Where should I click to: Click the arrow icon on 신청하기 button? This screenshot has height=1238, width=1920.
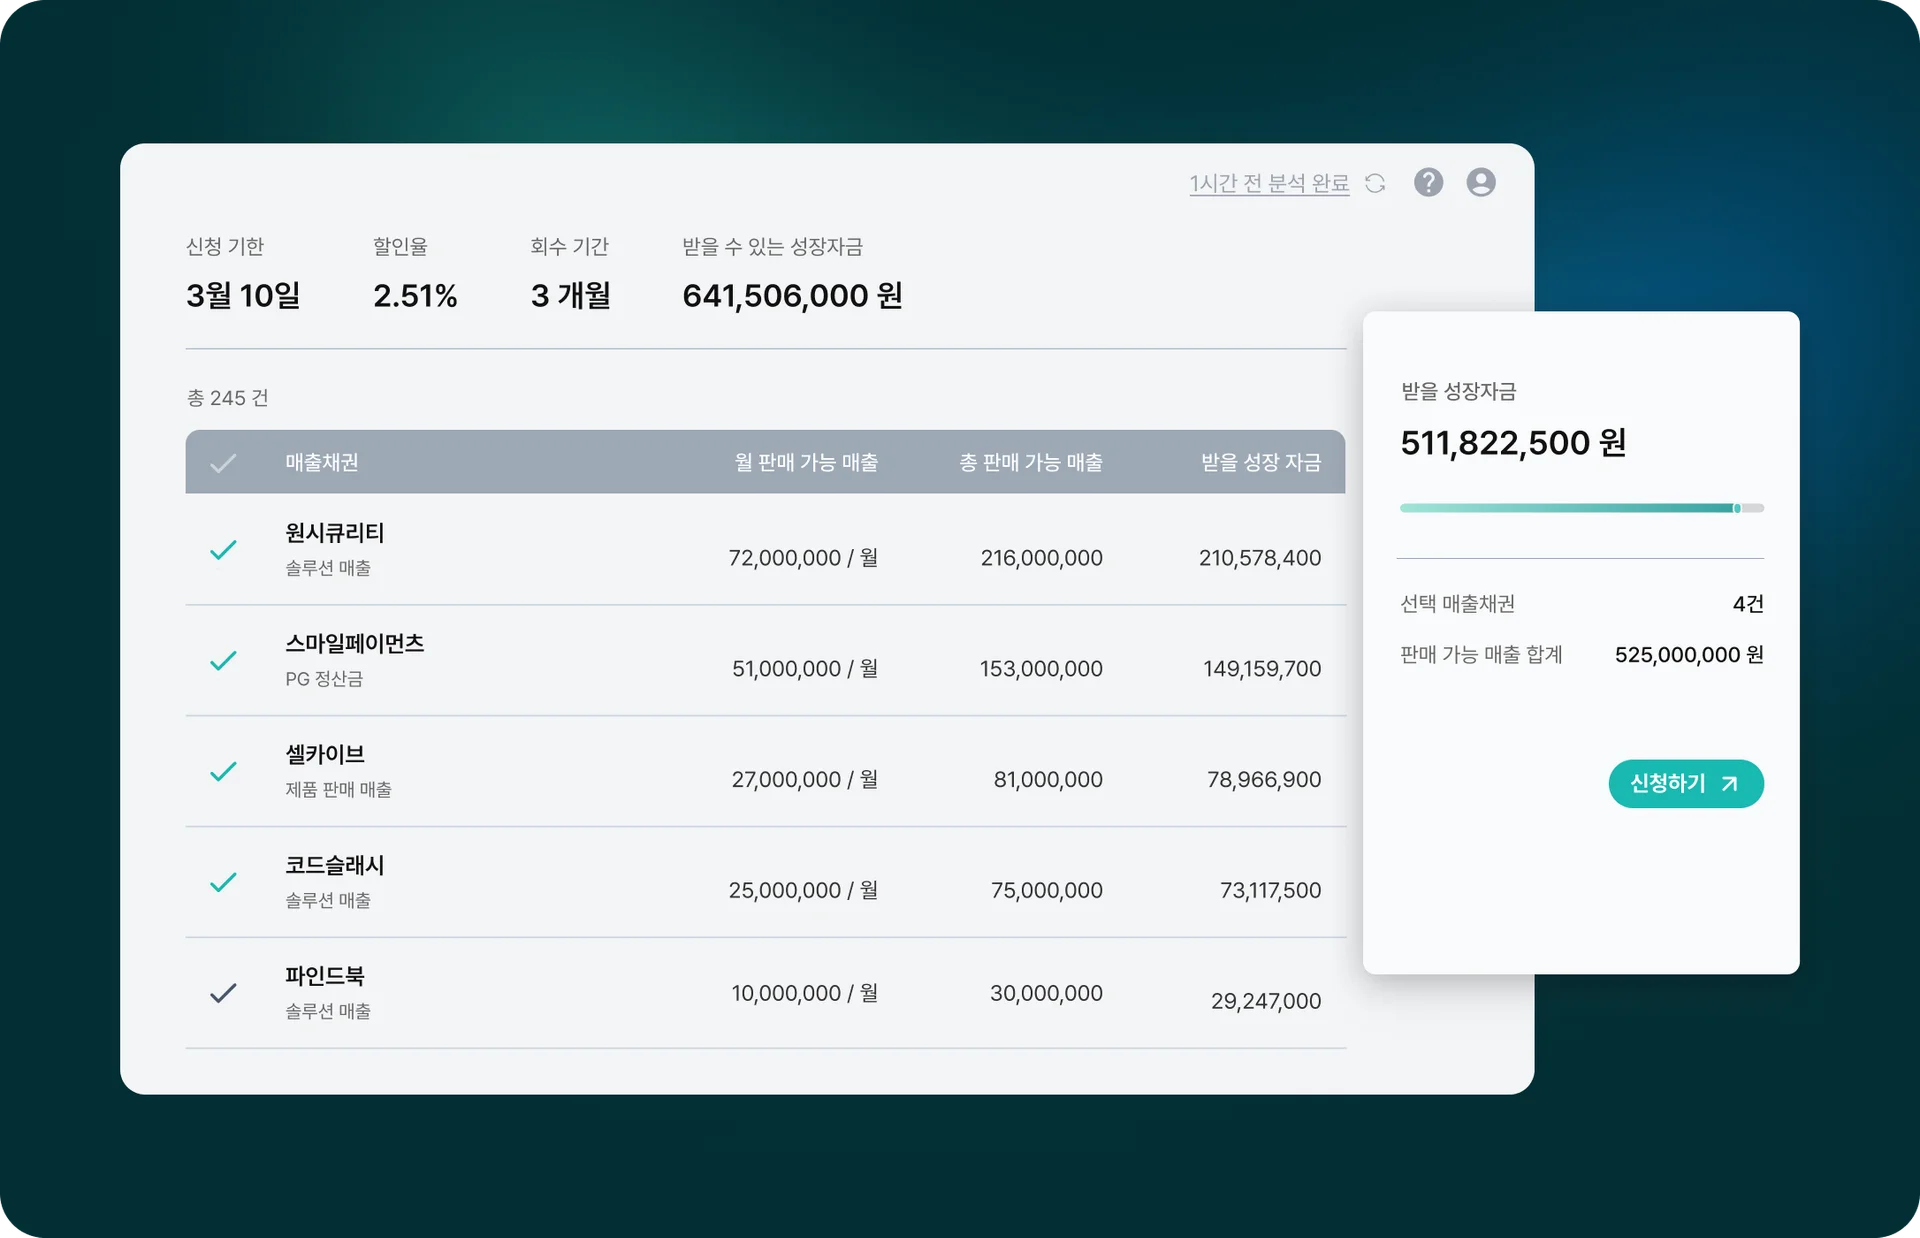(1730, 784)
